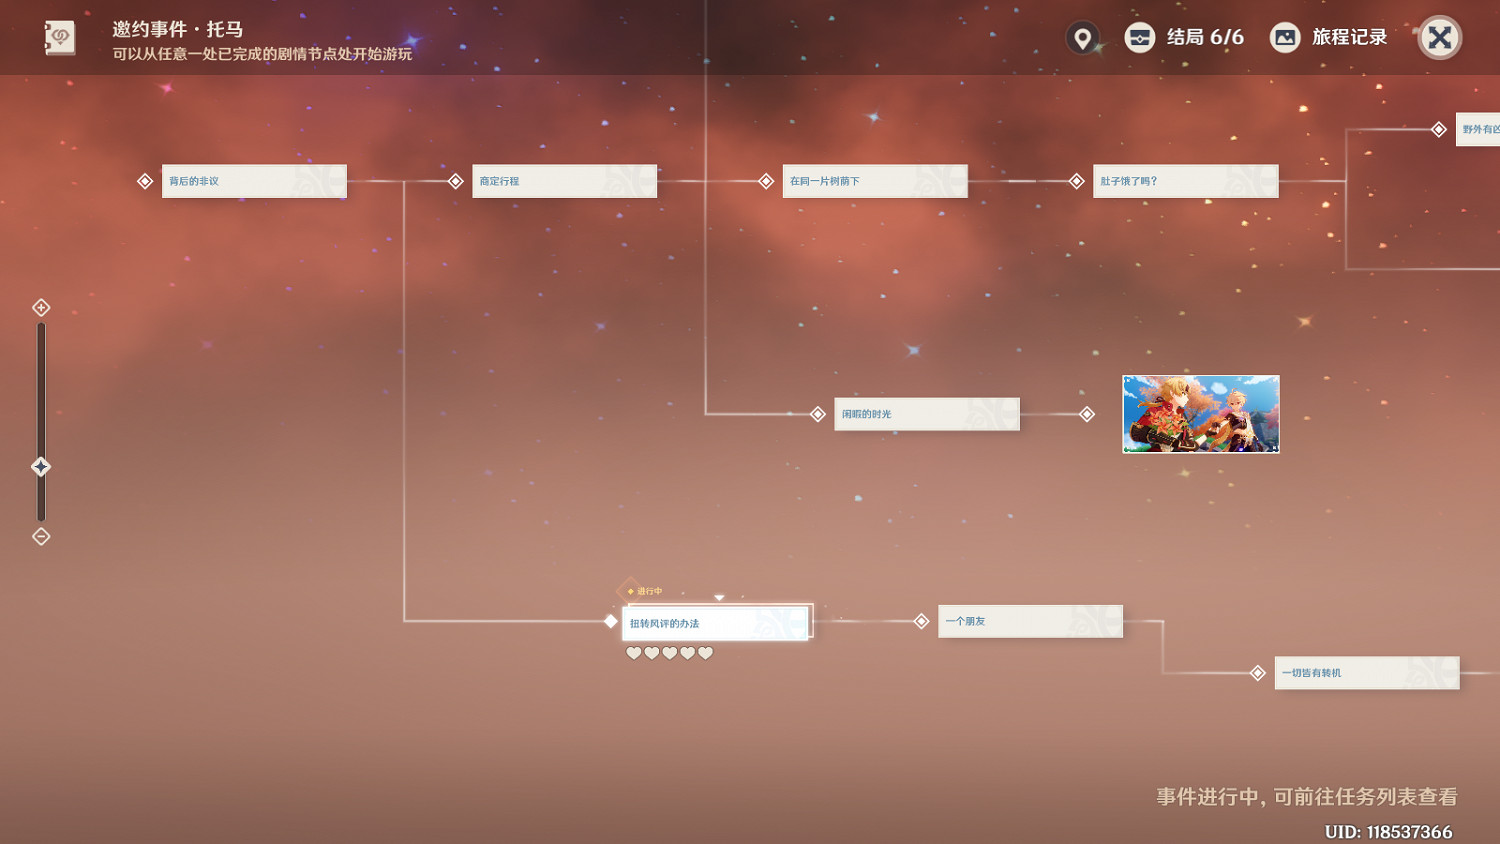The image size is (1500, 844).
Task: Select the 一个朋友 story node
Action: pyautogui.click(x=1030, y=621)
